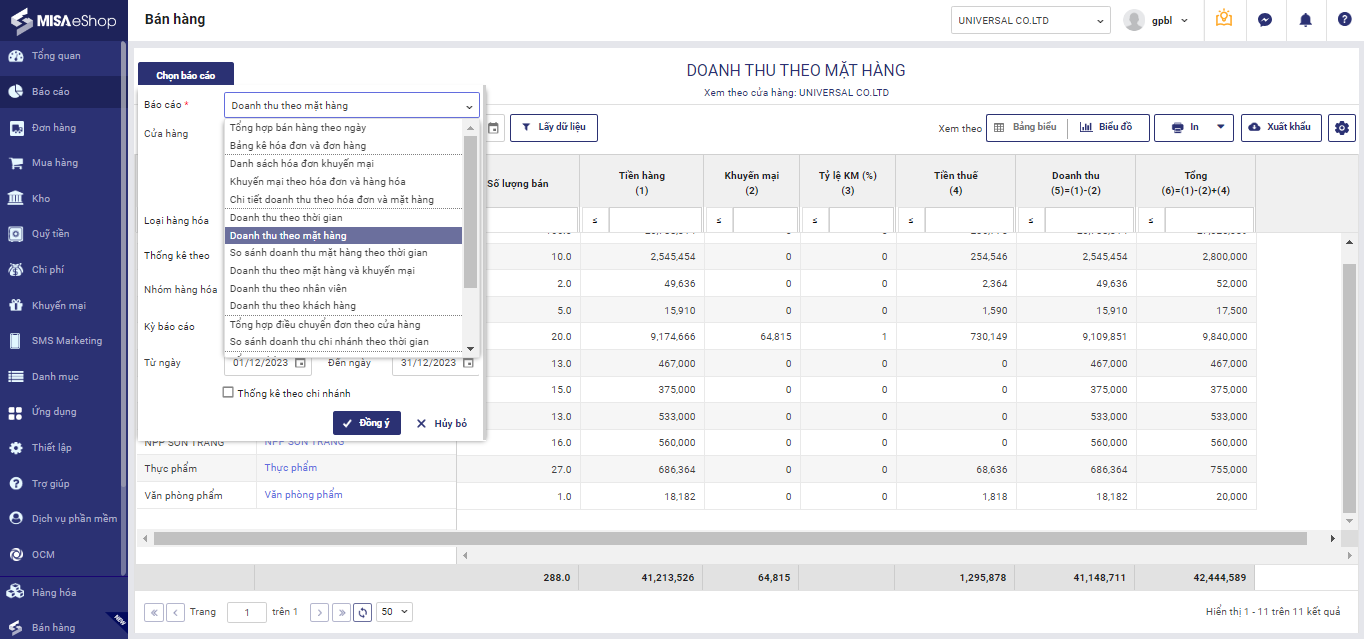The image size is (1364, 639).
Task: Open the Messenger chat icon
Action: pyautogui.click(x=1265, y=20)
